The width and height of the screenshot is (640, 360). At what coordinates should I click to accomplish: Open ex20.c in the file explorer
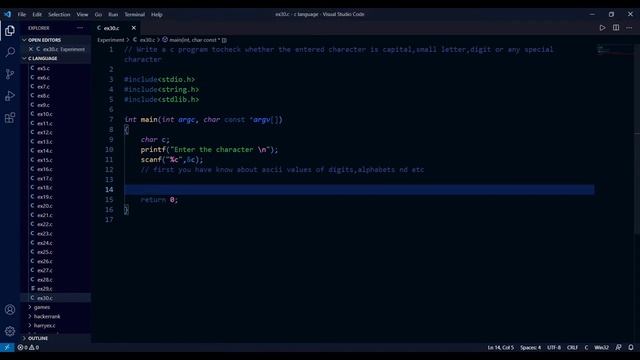(x=44, y=206)
